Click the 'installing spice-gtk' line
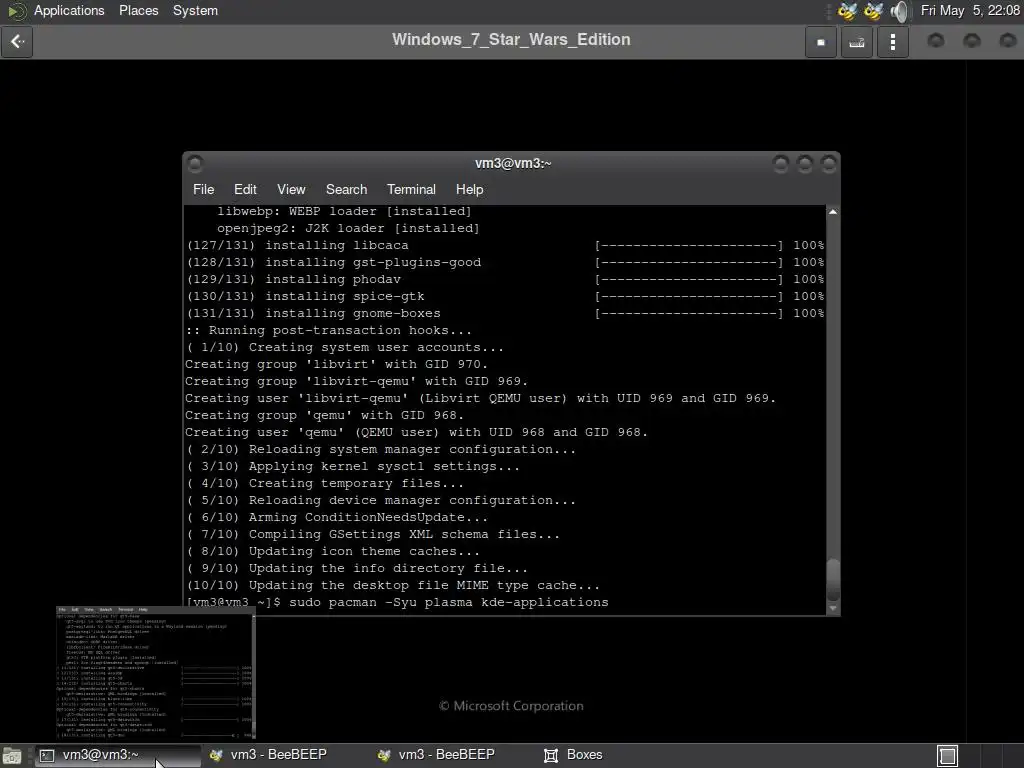Screen dimensions: 1024x768 coord(505,296)
